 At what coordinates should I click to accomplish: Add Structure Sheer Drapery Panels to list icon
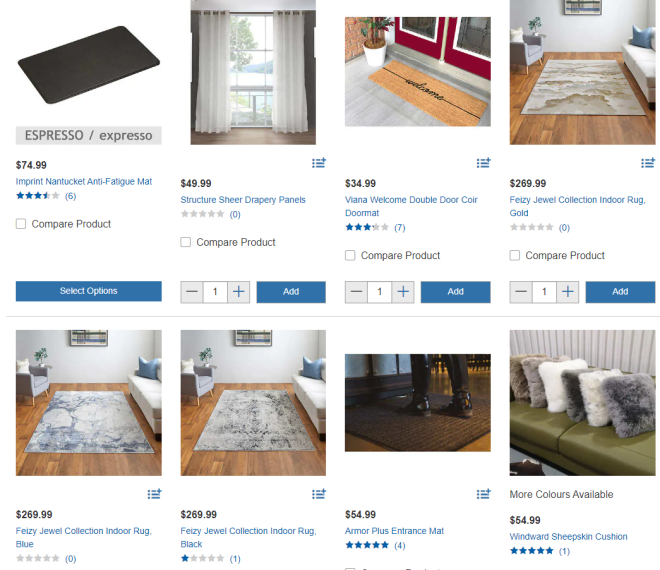point(319,163)
